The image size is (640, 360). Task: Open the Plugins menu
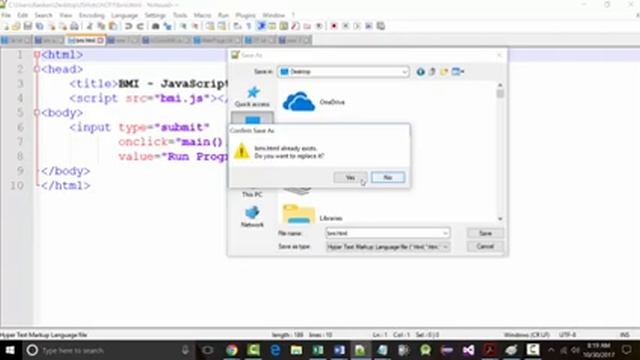[x=245, y=15]
